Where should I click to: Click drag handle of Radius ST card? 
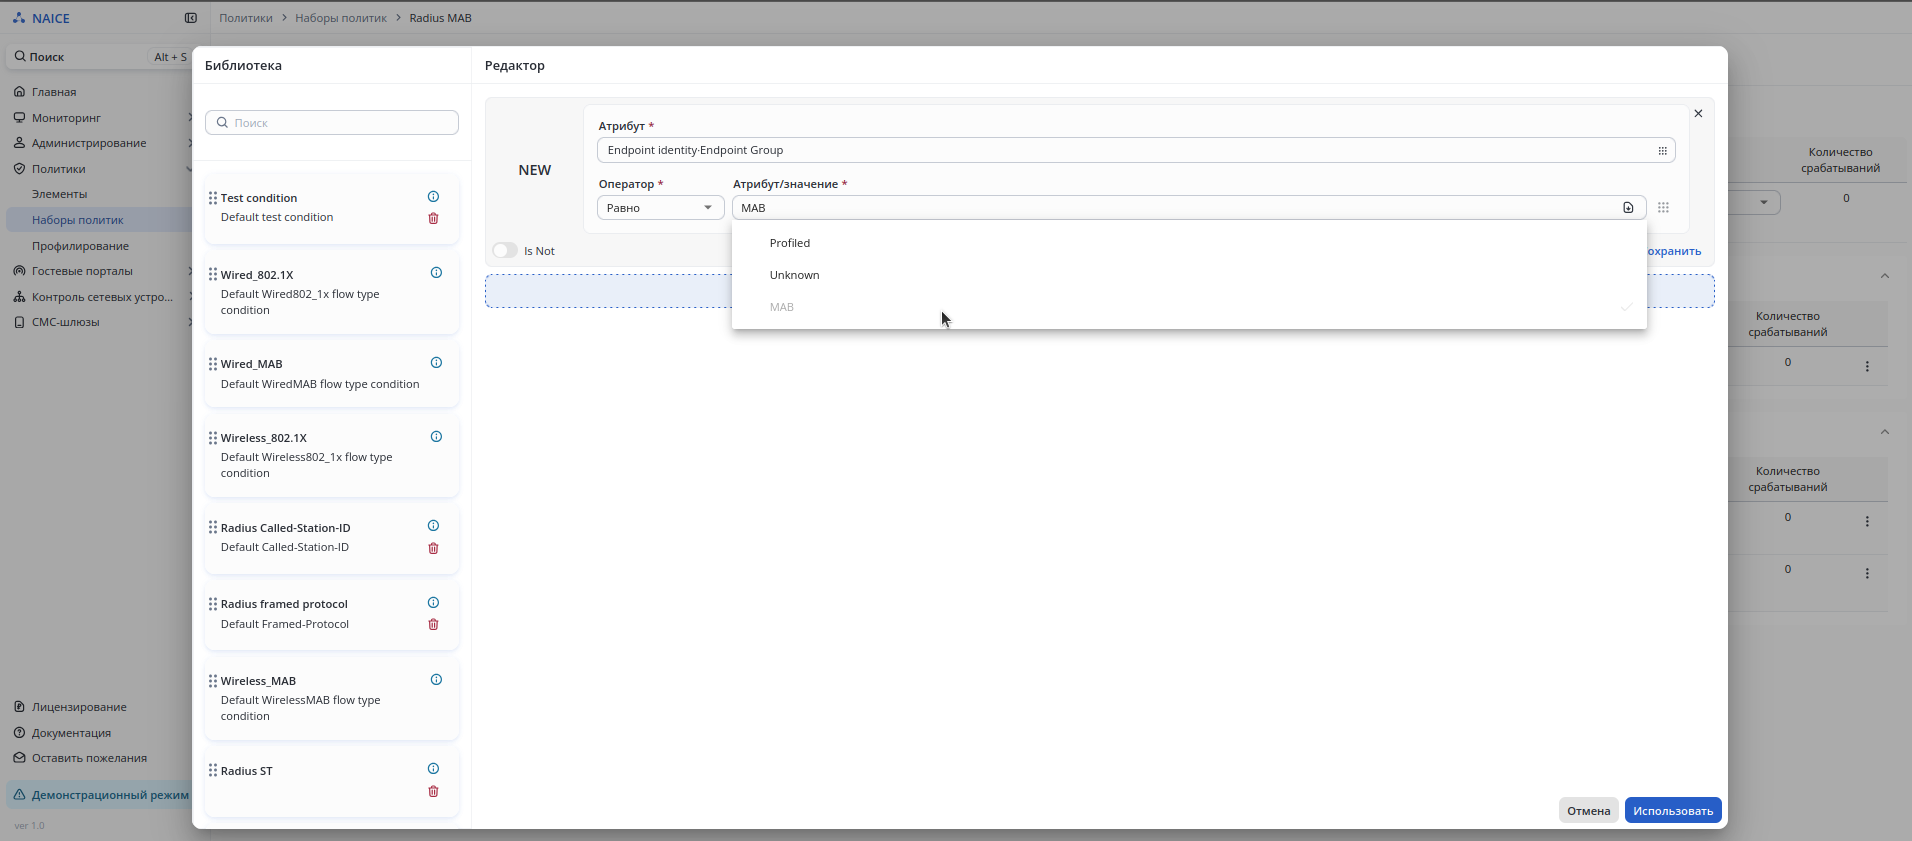(213, 771)
